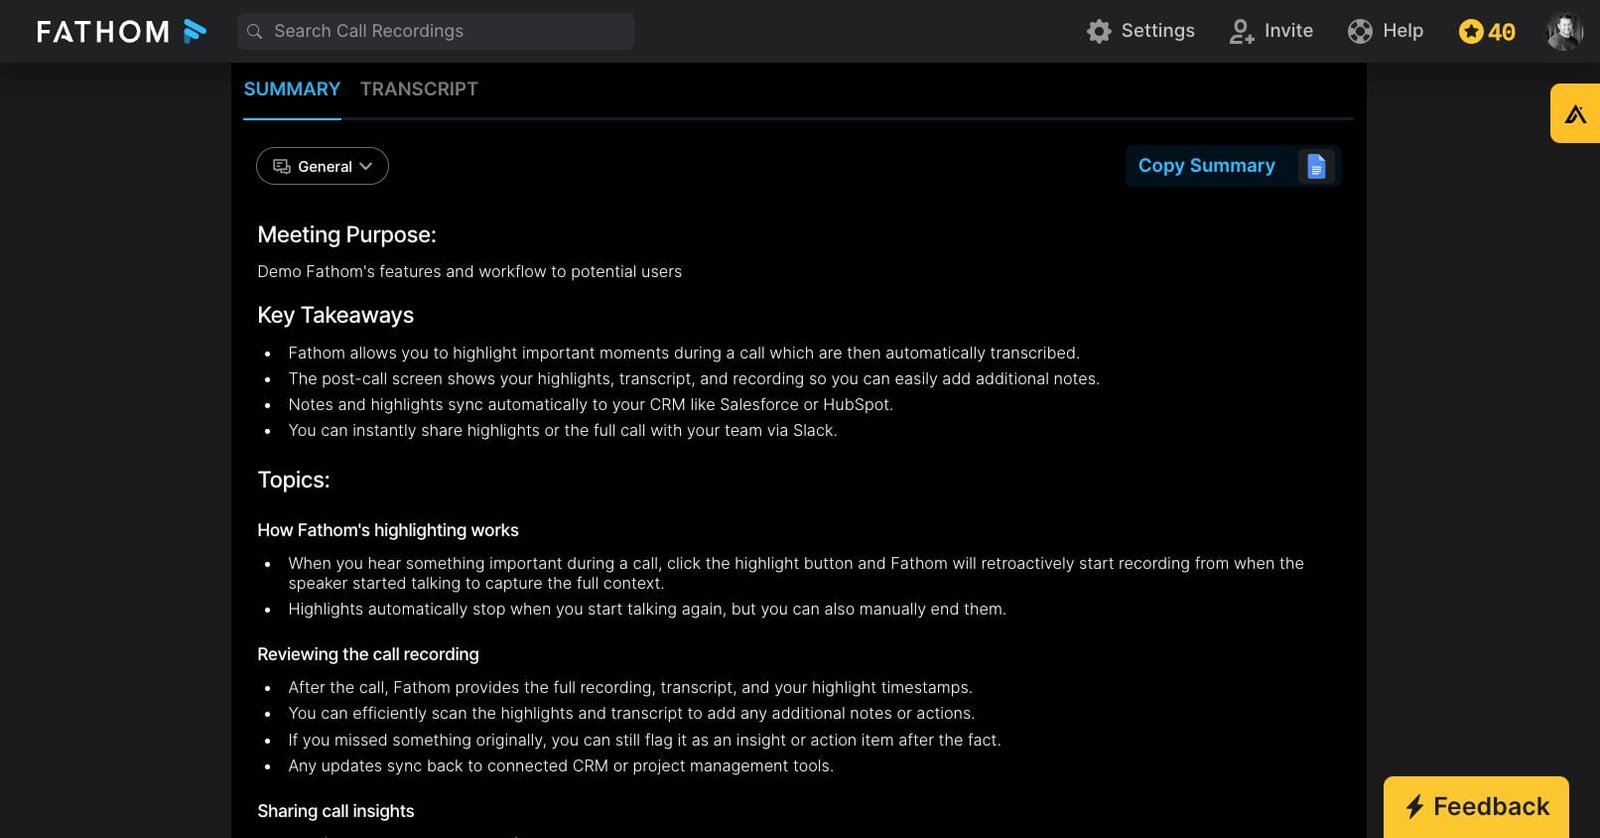Open the yellow side tab widget
The width and height of the screenshot is (1600, 838).
pos(1575,114)
